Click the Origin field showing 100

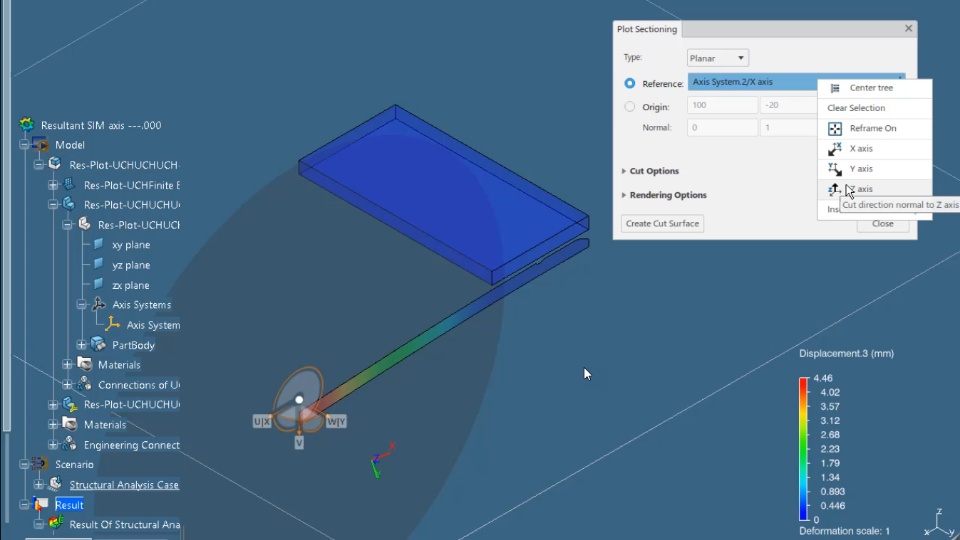722,105
